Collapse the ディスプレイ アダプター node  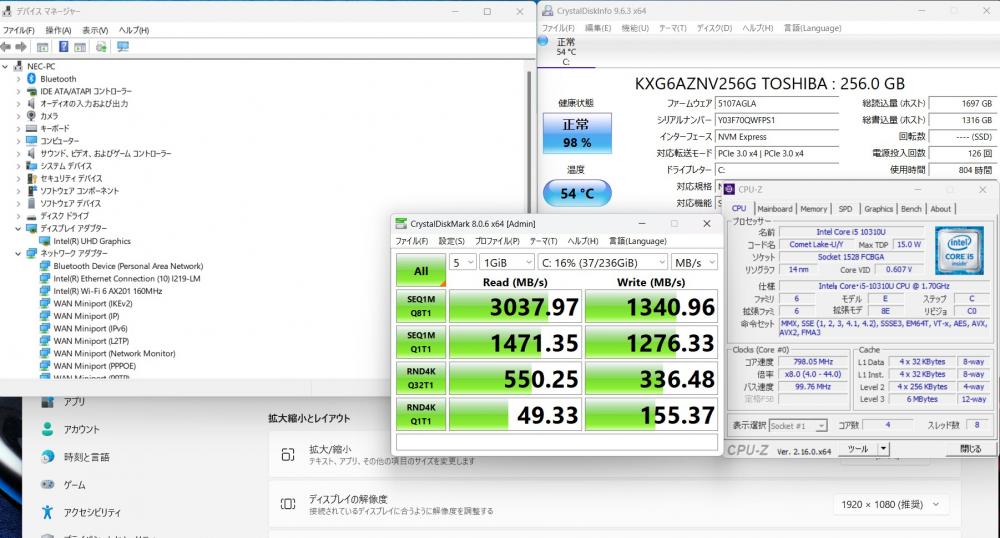pos(18,228)
